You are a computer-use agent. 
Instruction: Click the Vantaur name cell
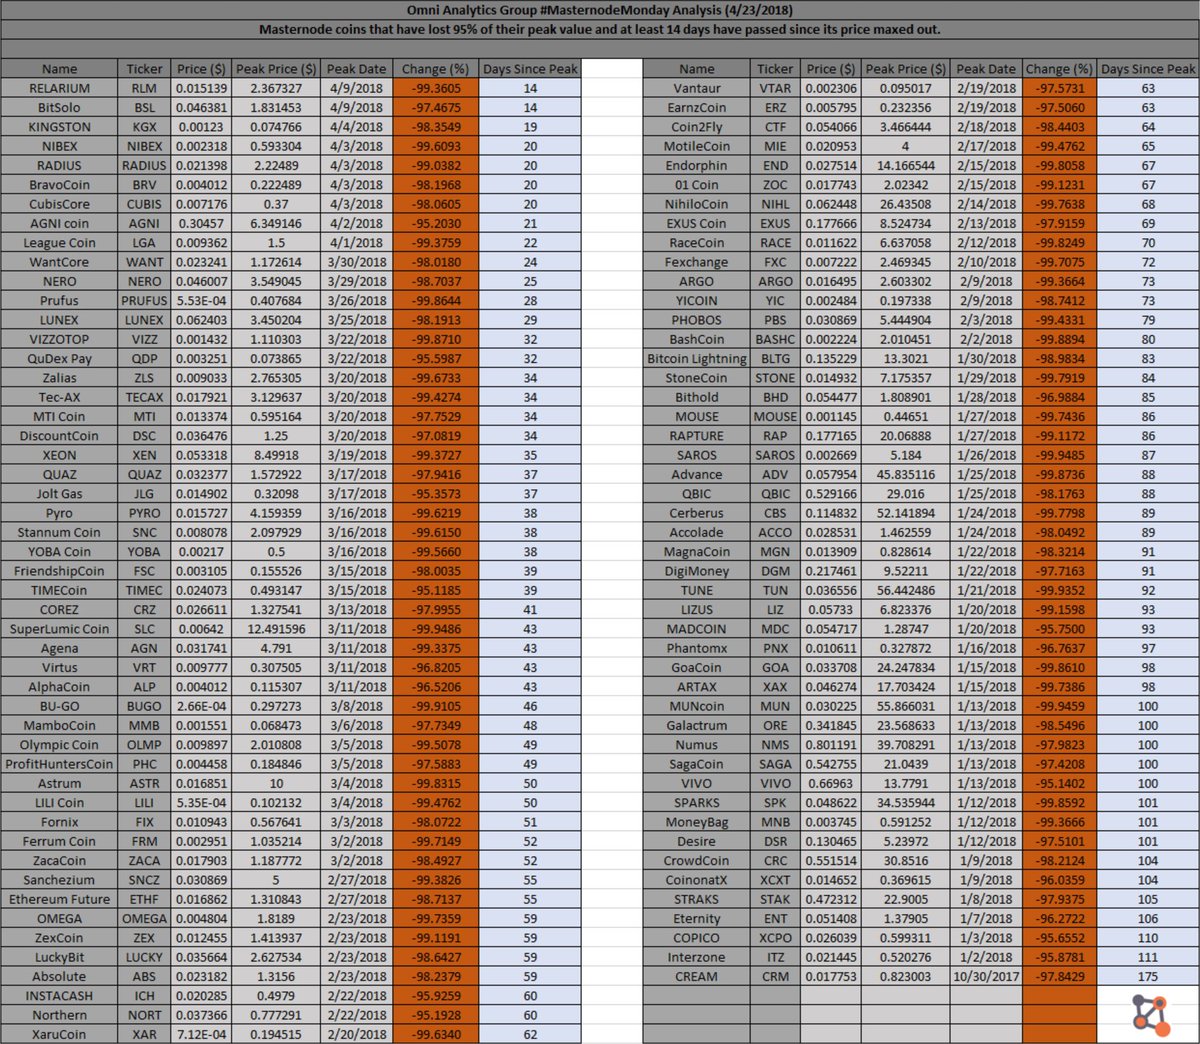coord(697,88)
